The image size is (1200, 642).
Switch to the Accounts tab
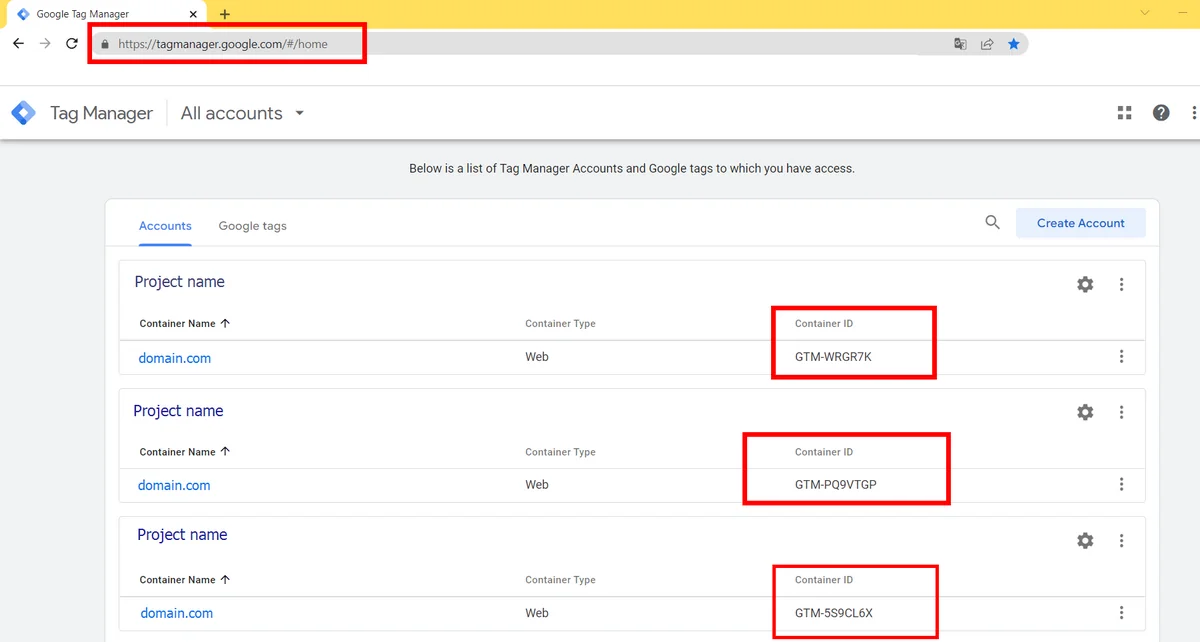(x=165, y=226)
